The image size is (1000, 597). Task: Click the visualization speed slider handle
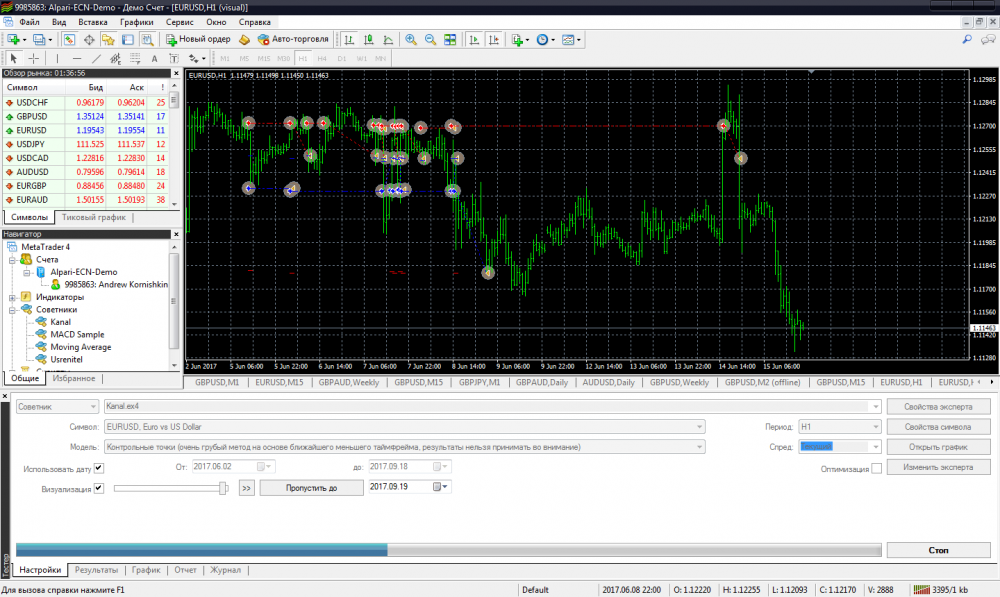pyautogui.click(x=223, y=489)
